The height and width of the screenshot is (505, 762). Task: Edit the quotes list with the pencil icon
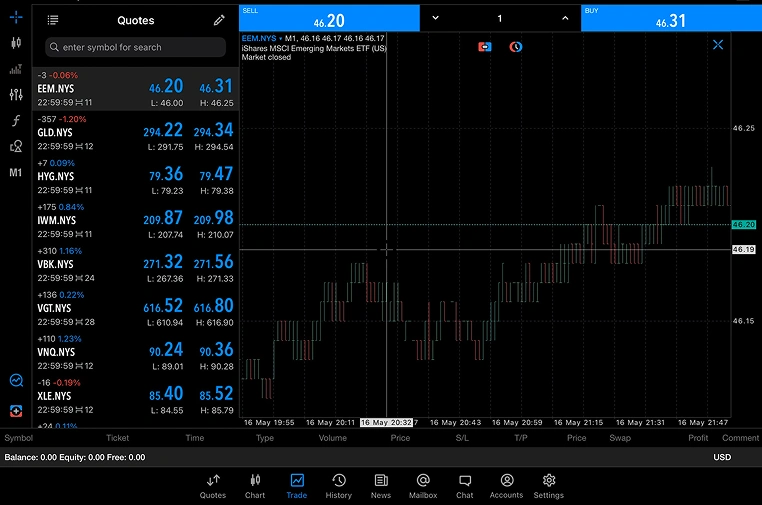219,20
